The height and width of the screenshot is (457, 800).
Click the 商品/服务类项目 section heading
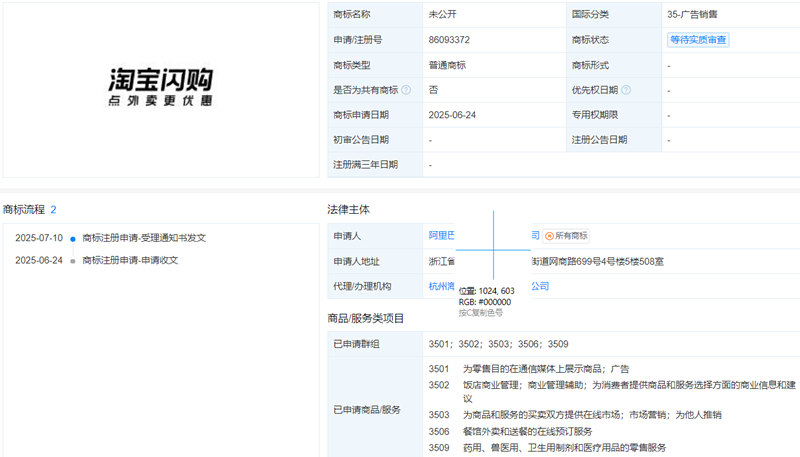366,318
